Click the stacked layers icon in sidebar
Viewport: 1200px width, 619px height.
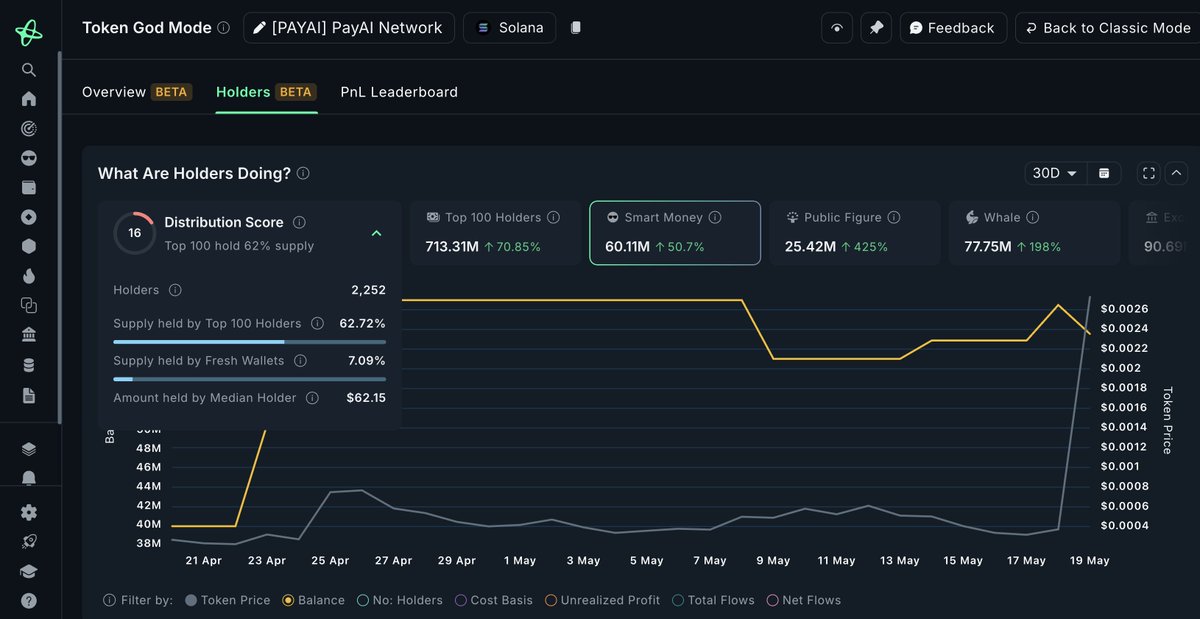click(x=29, y=449)
